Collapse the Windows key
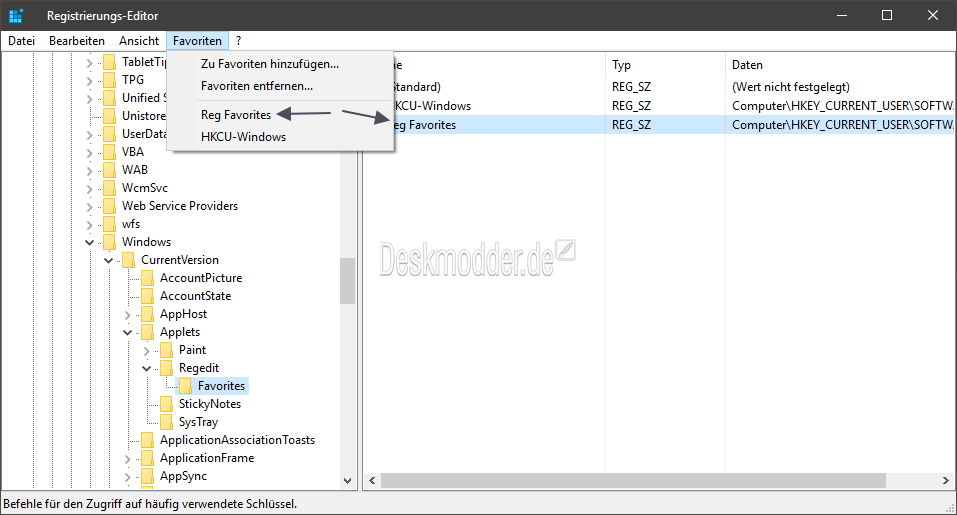The height and width of the screenshot is (515, 957). click(90, 242)
